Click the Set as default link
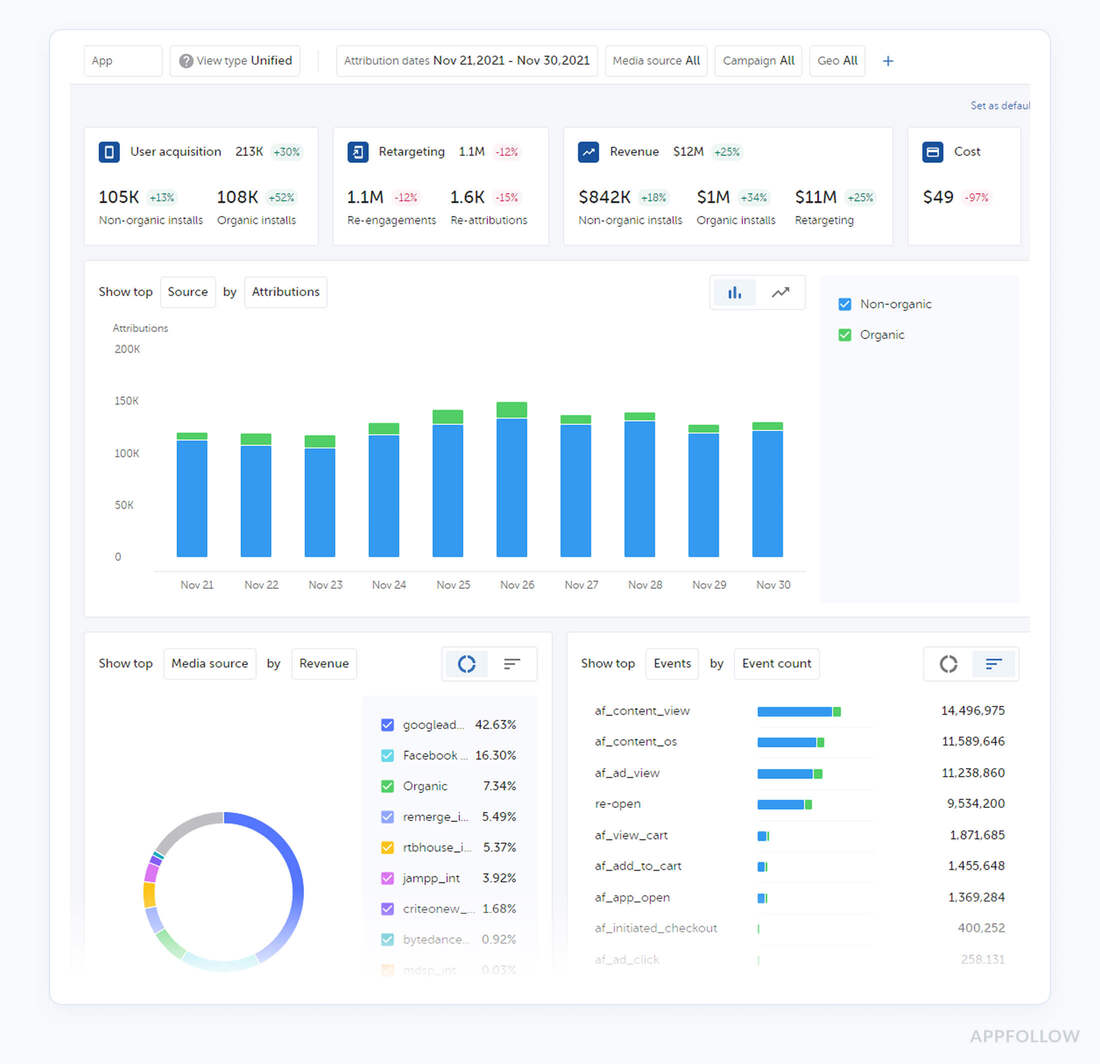Screen dimensions: 1100x1064 [999, 105]
